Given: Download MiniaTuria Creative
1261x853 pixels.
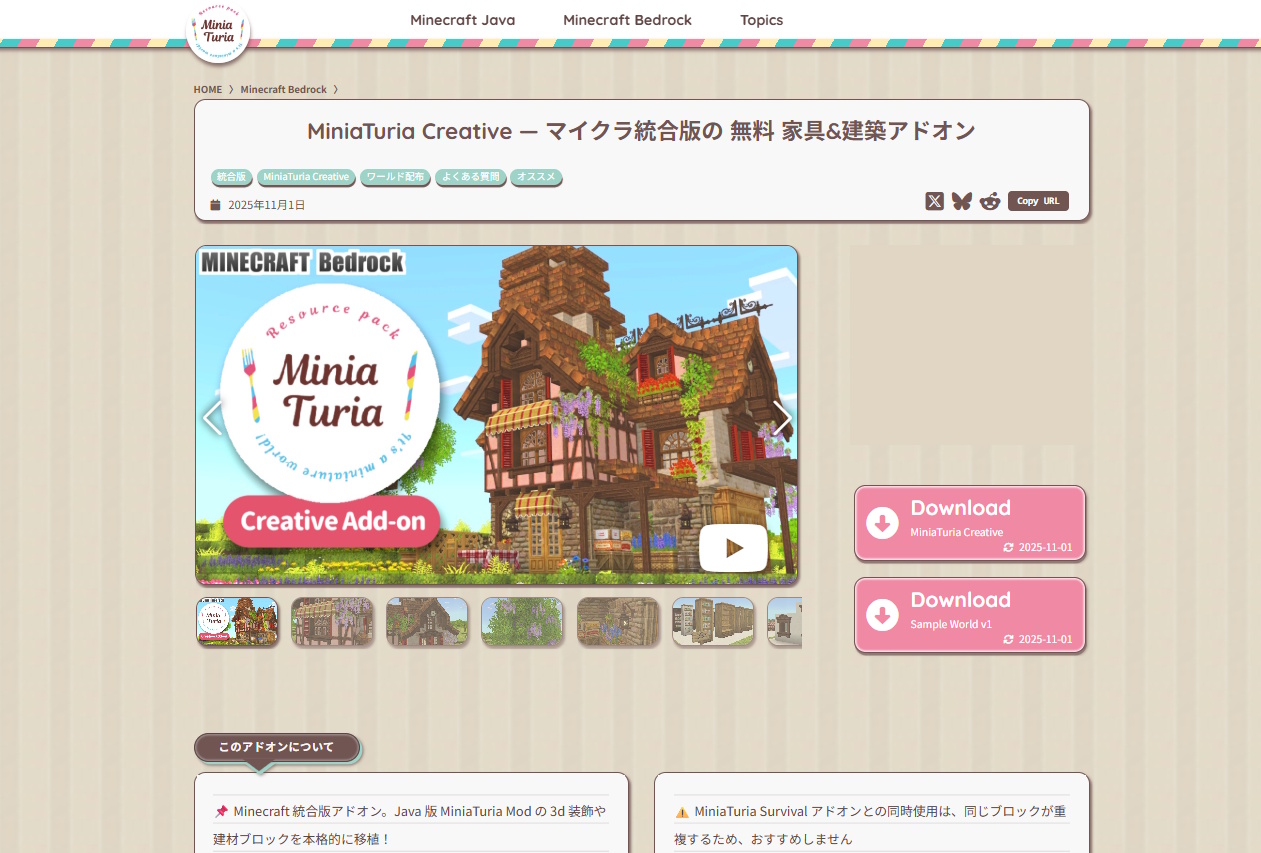Looking at the screenshot, I should [970, 523].
